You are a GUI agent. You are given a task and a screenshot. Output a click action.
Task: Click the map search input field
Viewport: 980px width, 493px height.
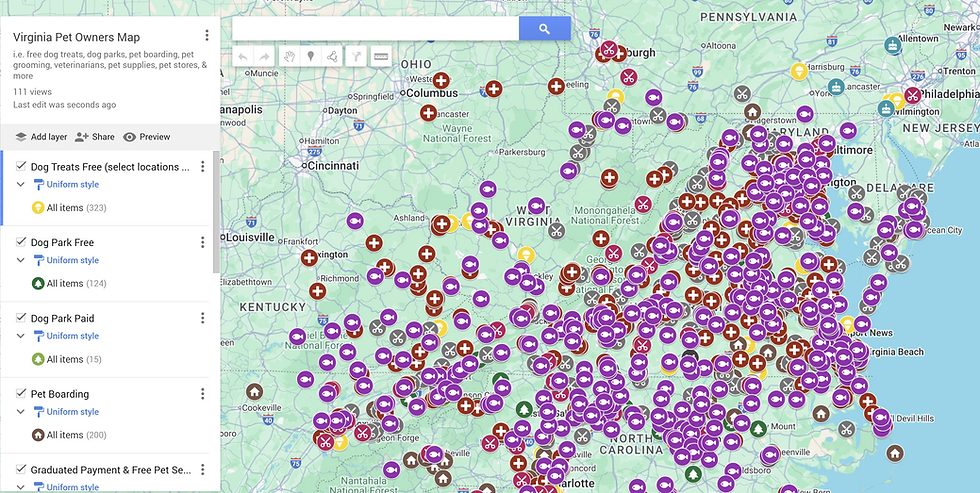[376, 29]
